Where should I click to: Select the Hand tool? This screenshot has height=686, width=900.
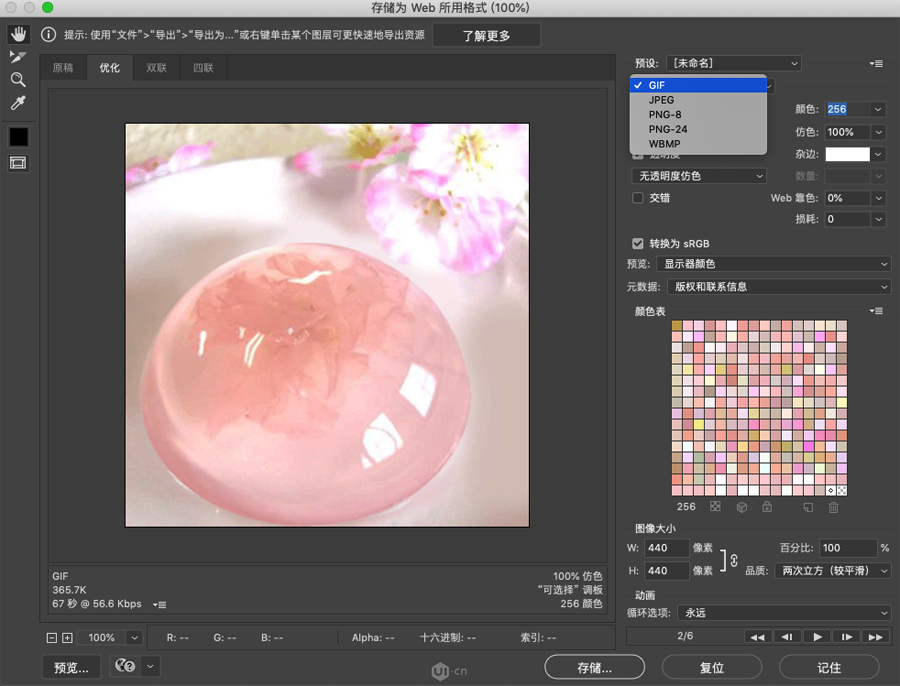[18, 34]
